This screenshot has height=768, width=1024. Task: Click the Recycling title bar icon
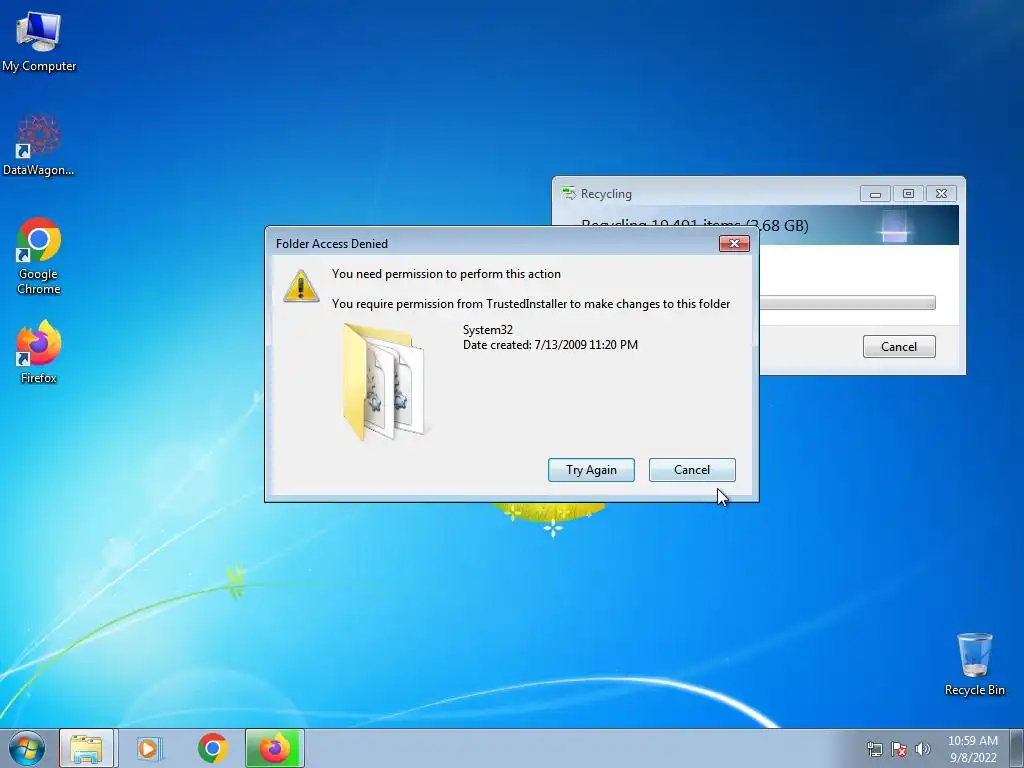point(569,193)
